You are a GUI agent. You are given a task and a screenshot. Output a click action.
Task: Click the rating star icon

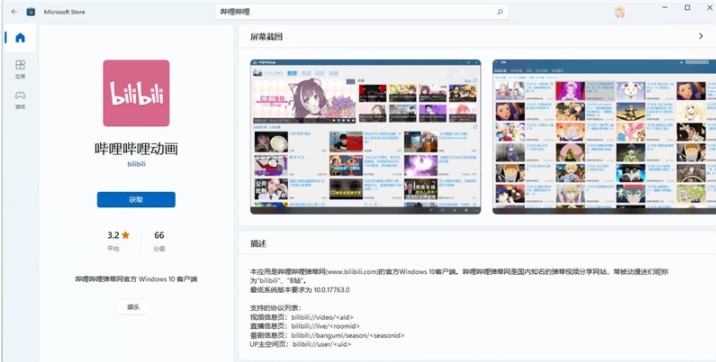coord(126,235)
